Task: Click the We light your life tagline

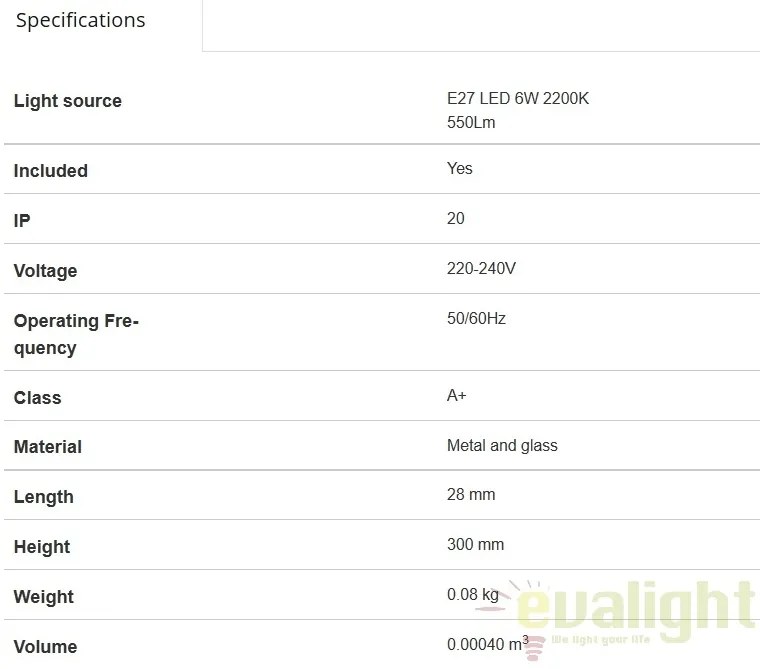Action: [601, 640]
